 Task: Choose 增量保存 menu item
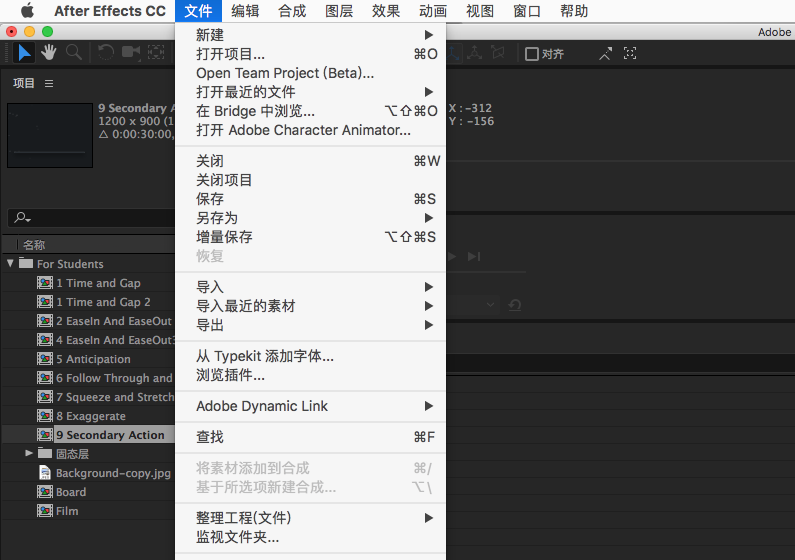pyautogui.click(x=310, y=237)
